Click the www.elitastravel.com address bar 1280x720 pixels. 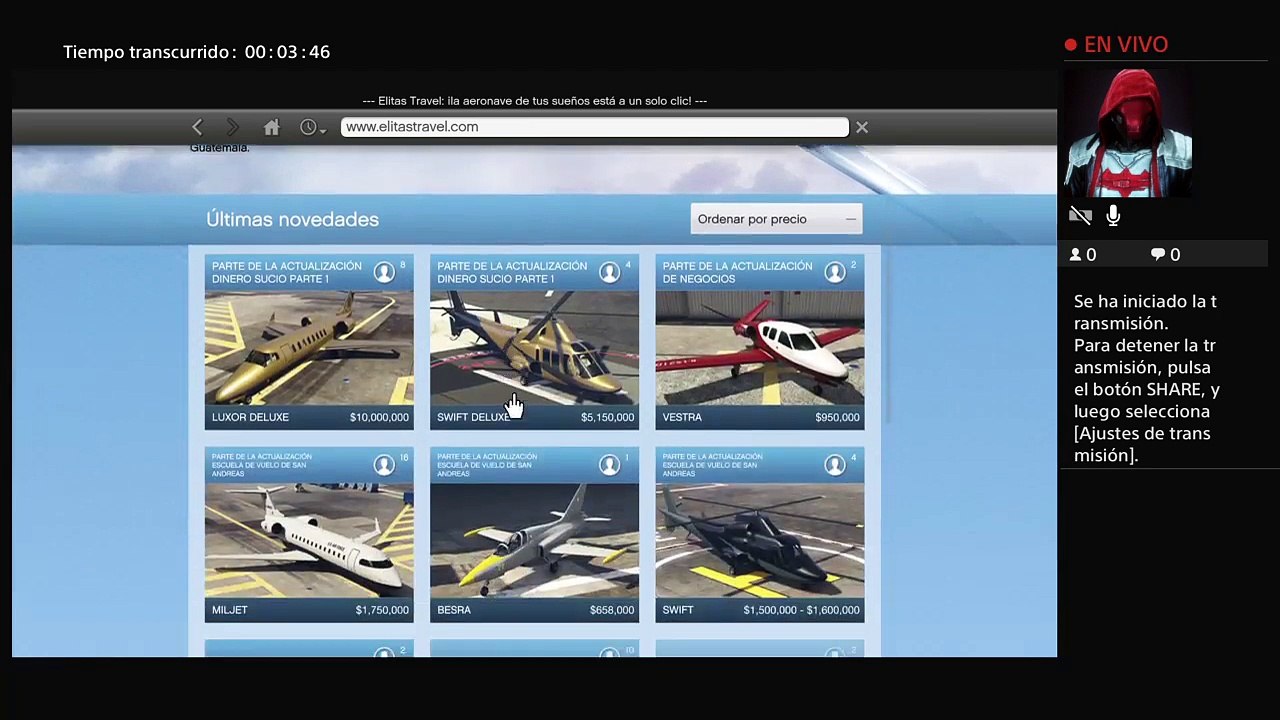[x=594, y=127]
